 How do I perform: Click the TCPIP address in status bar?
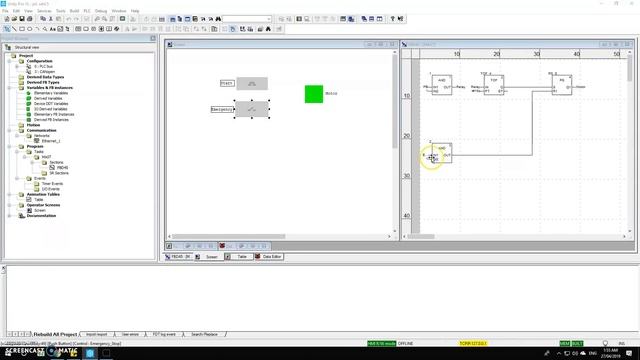coord(473,344)
